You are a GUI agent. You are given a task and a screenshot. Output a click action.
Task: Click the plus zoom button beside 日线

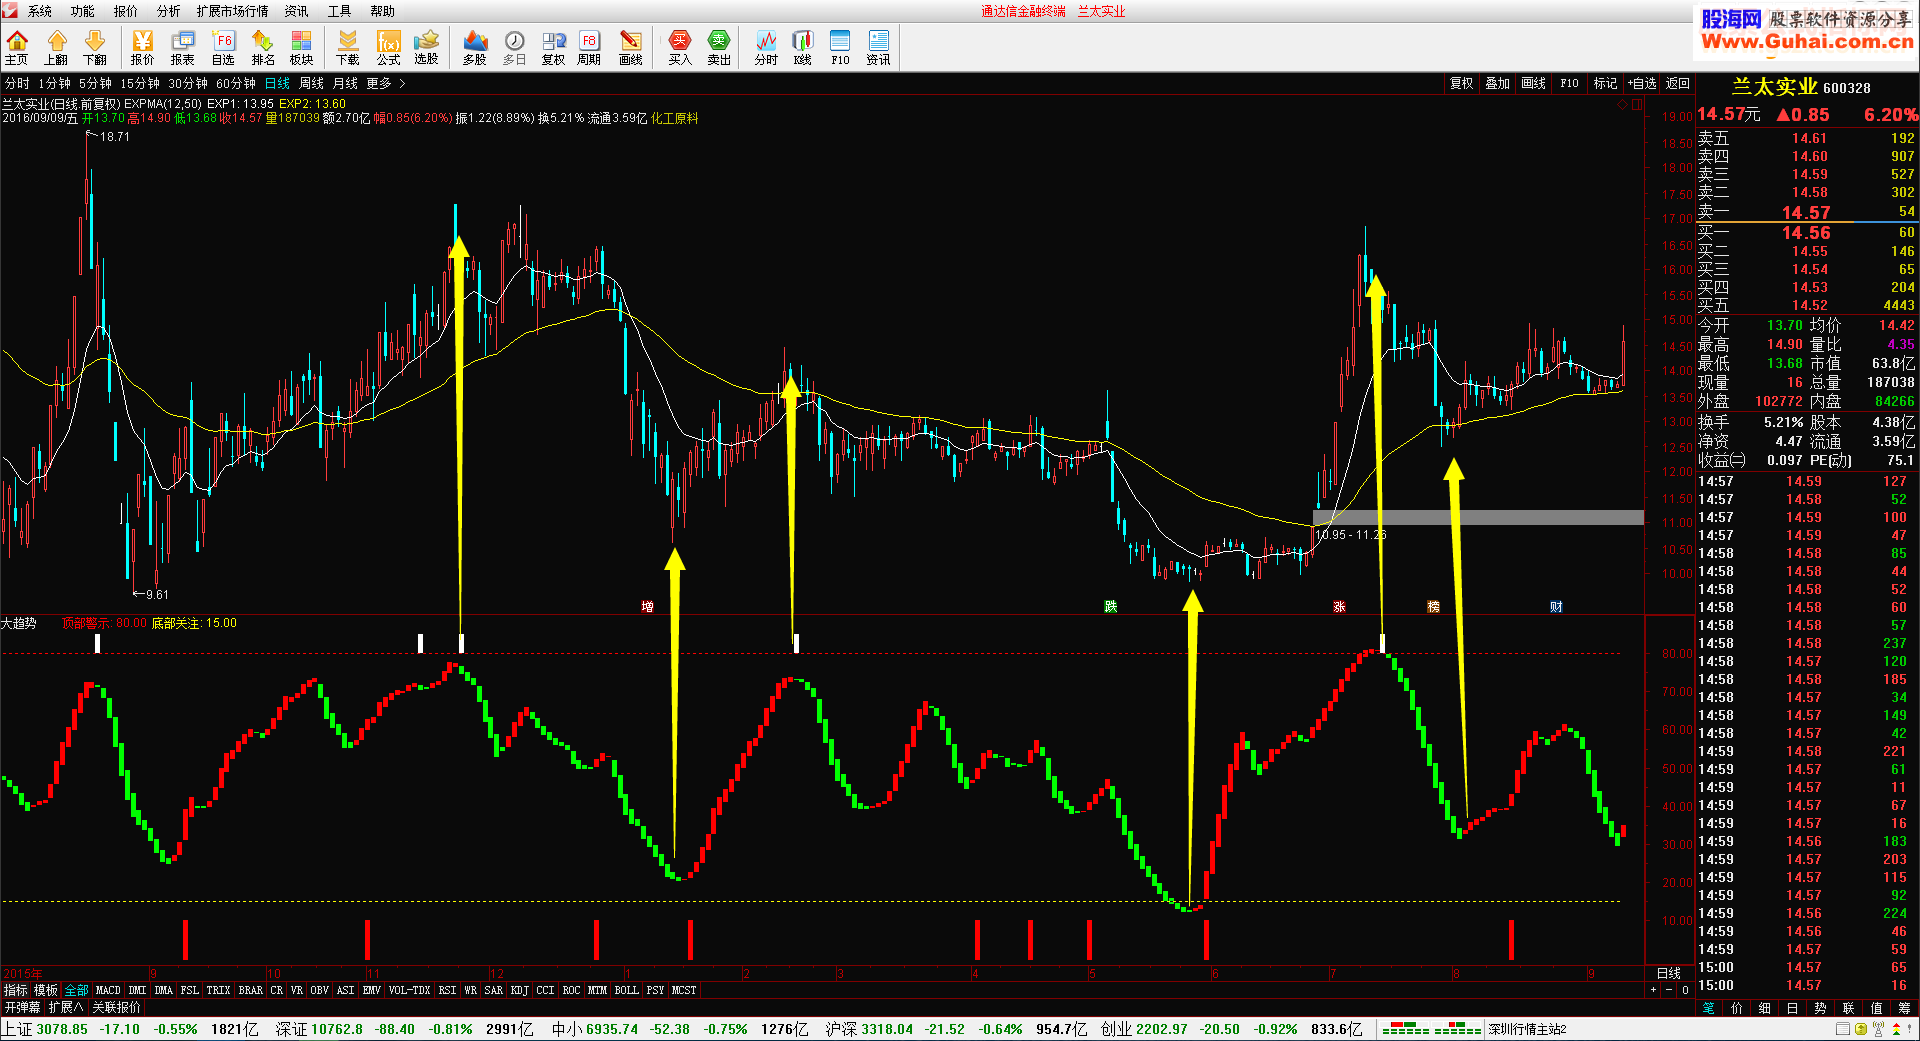point(1653,990)
